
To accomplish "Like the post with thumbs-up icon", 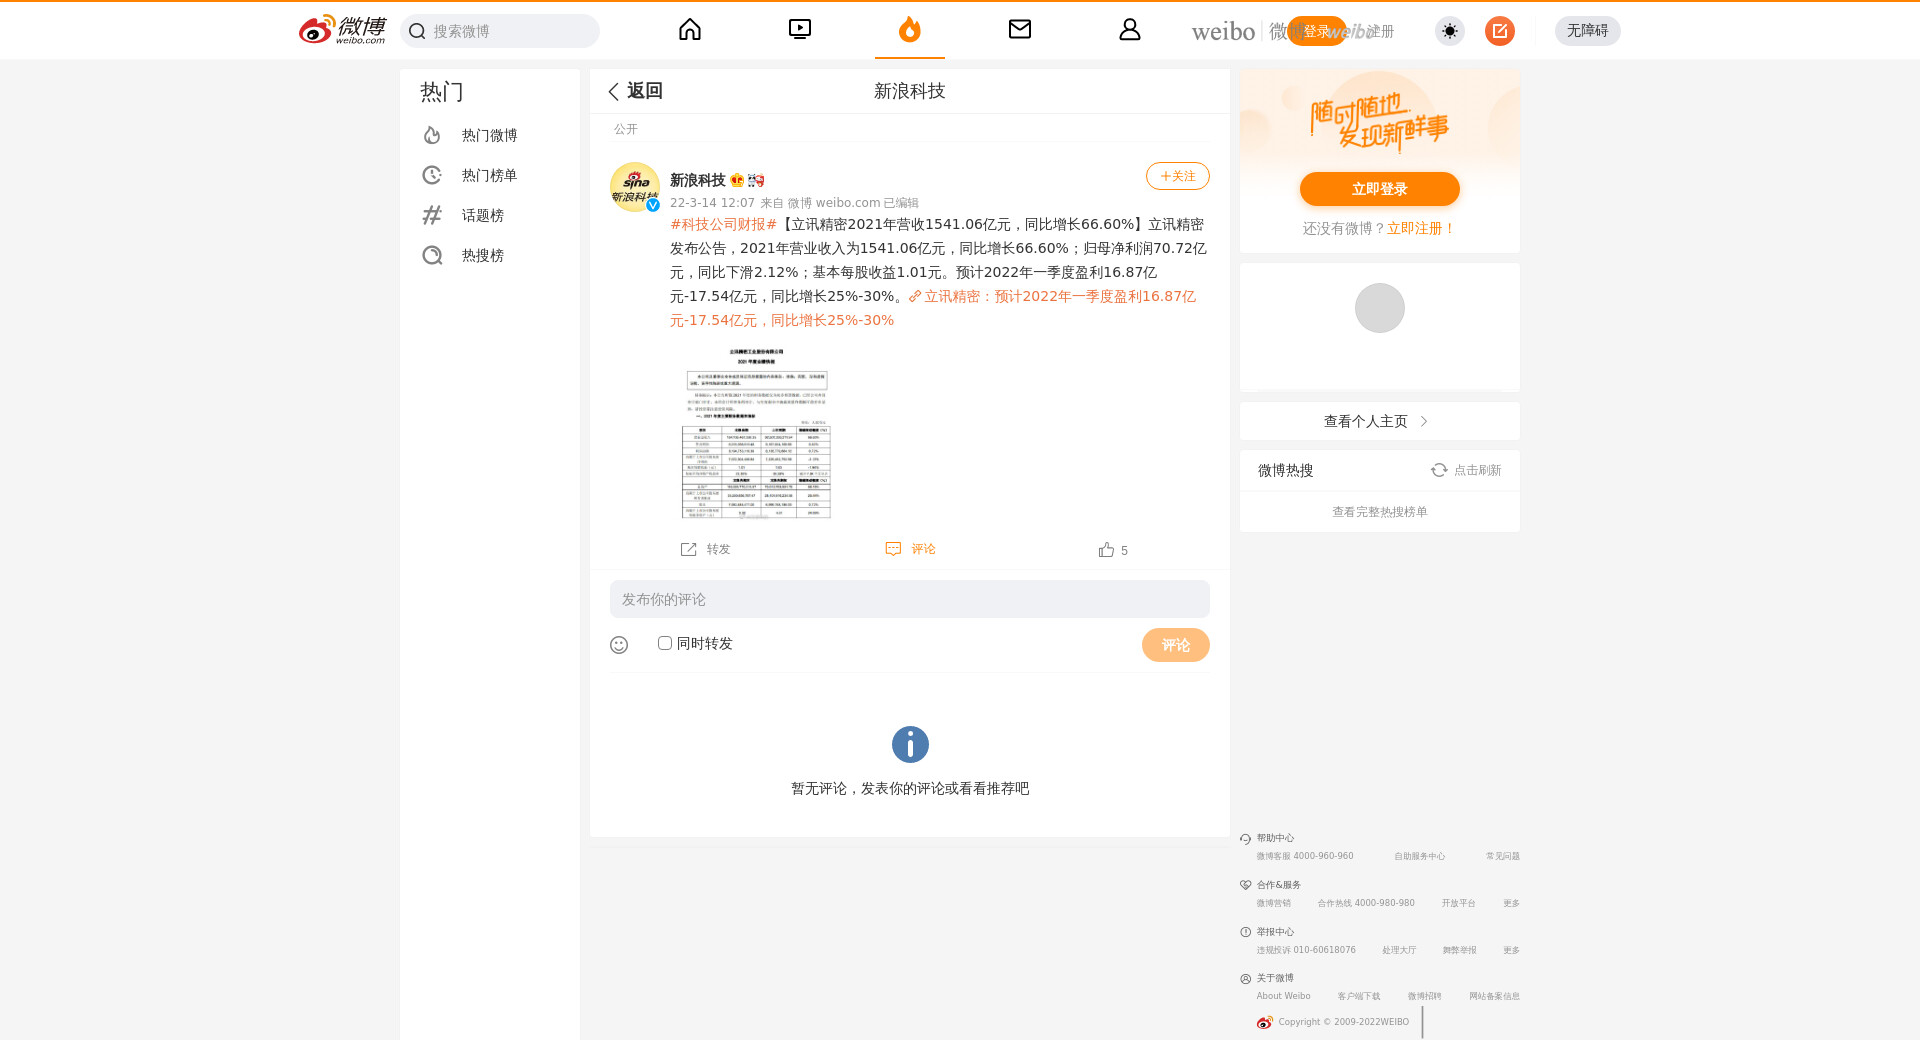I will (1106, 550).
